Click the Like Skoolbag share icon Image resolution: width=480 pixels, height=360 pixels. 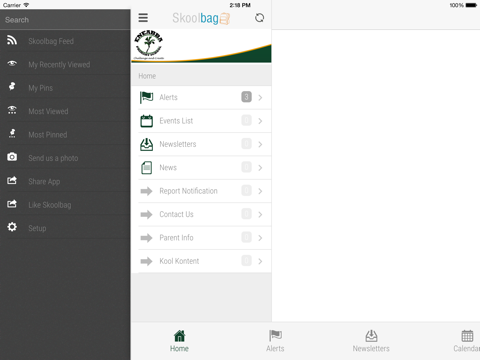[x=12, y=204]
